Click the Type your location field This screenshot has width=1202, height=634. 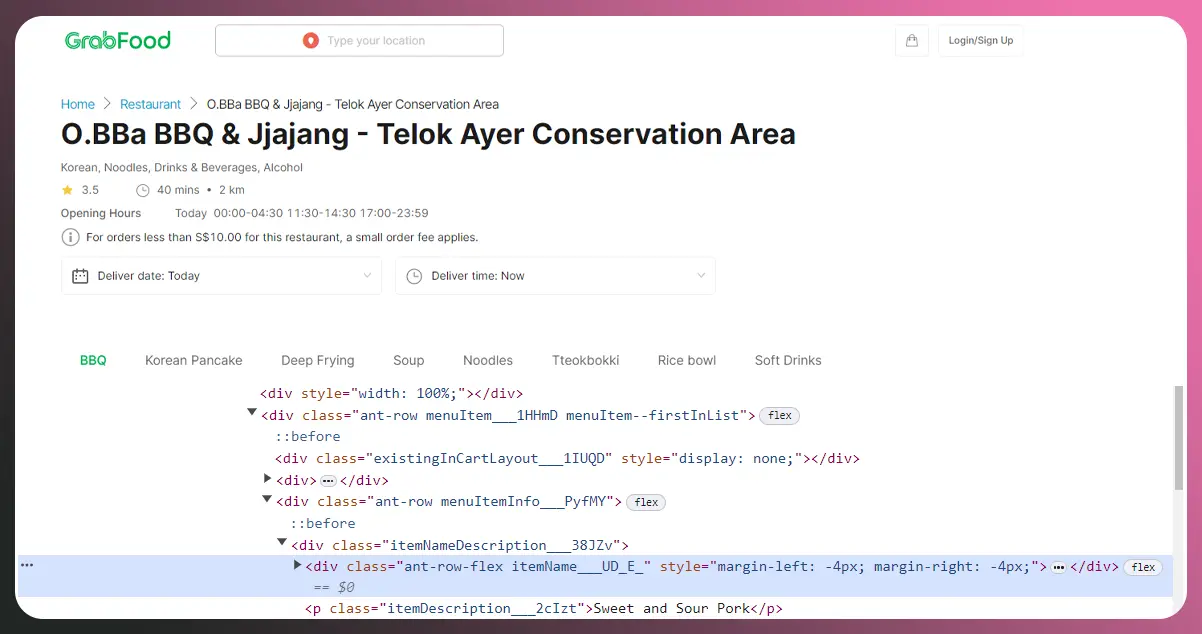point(375,41)
